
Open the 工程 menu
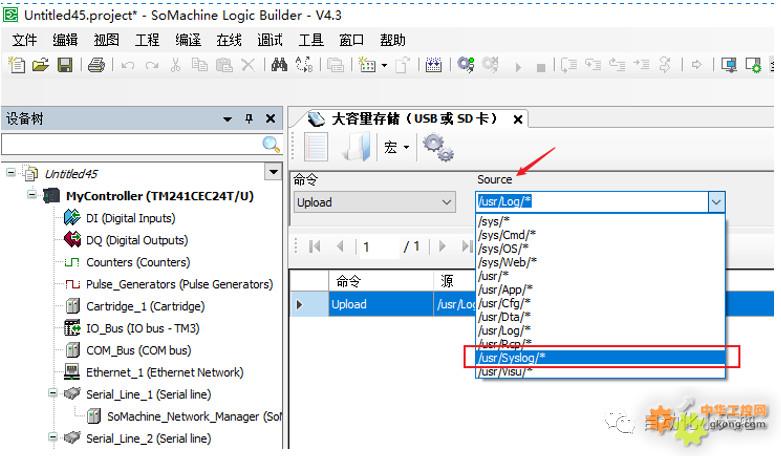point(147,40)
